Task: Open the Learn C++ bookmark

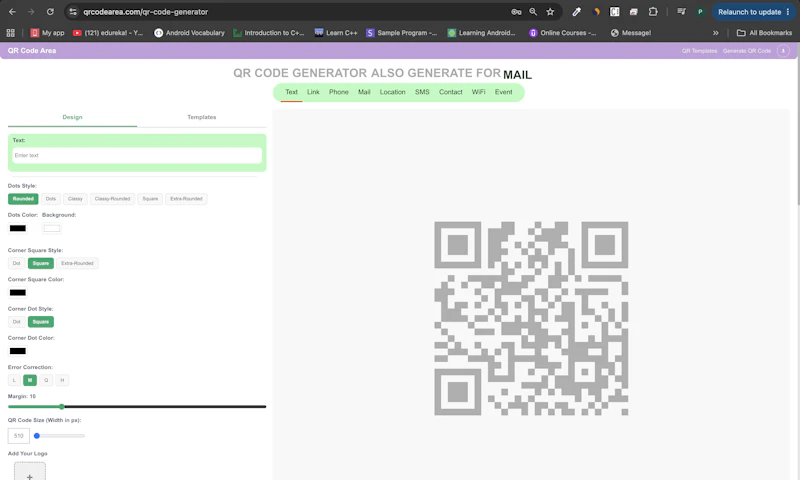Action: [336, 33]
